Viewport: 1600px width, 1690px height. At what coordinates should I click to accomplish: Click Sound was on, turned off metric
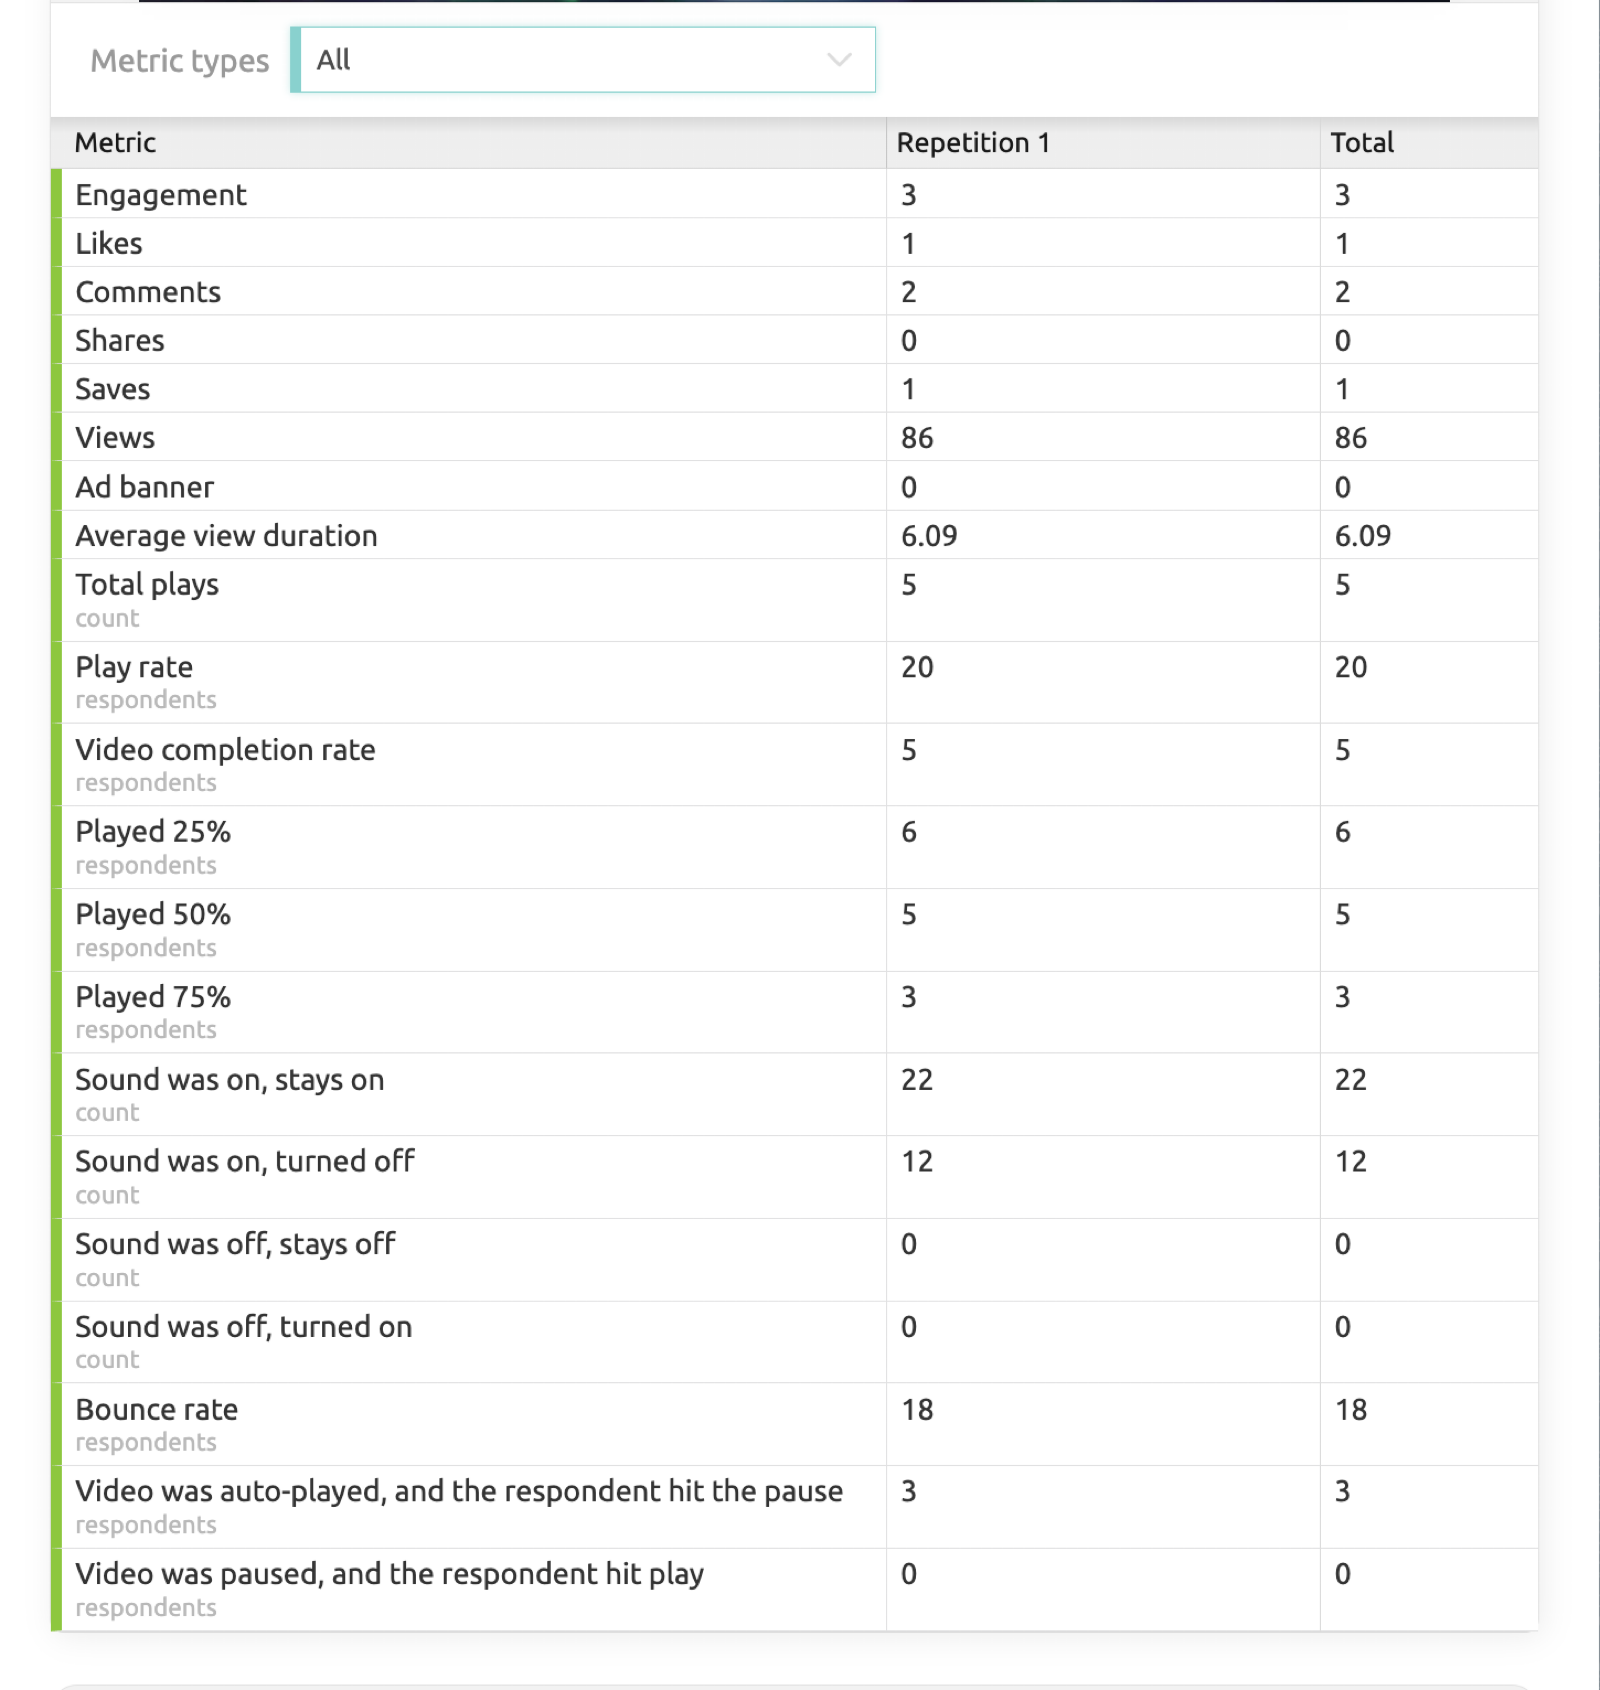click(245, 1162)
